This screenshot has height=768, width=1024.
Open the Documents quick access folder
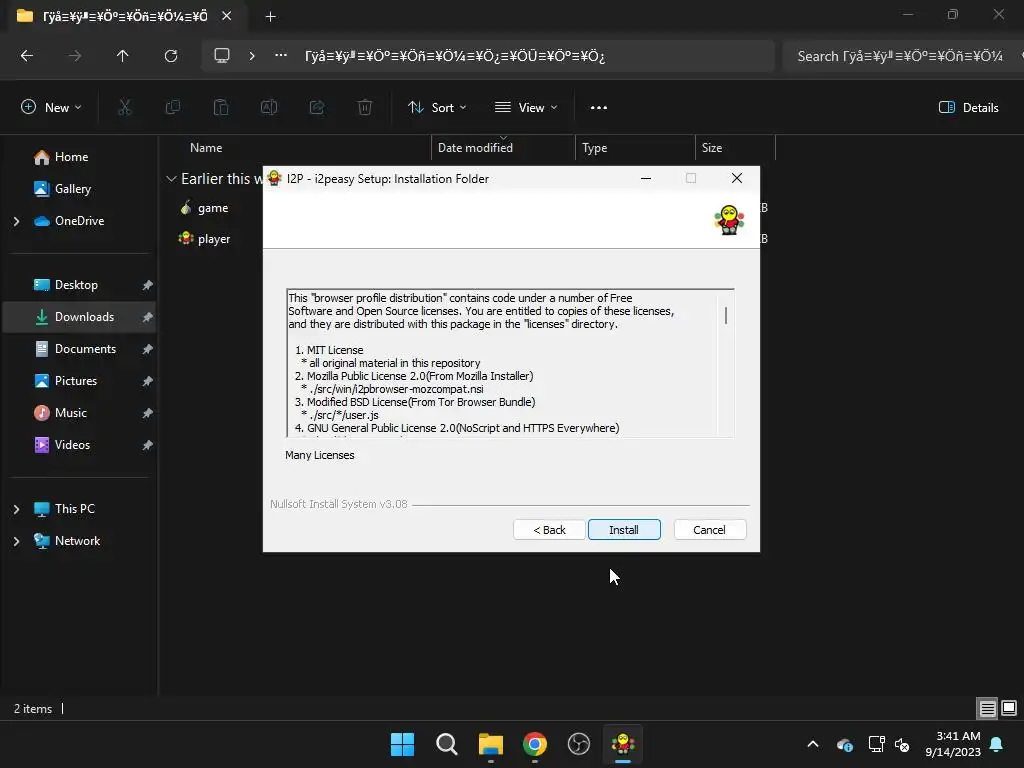coord(85,349)
